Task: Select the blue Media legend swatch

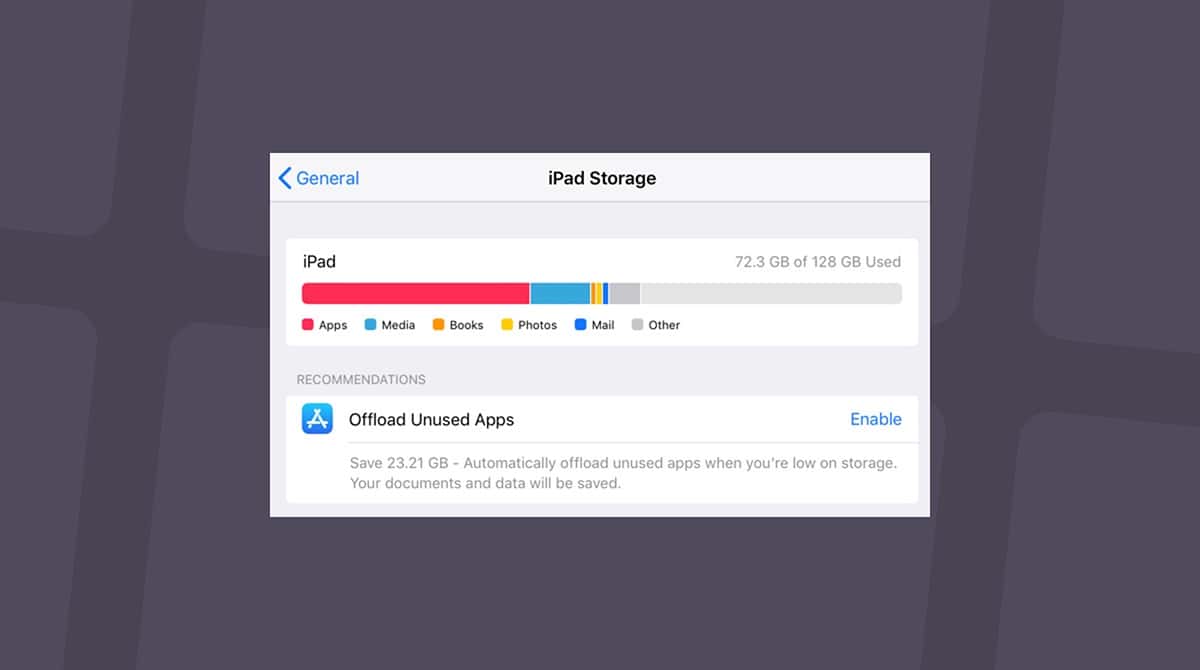Action: (x=370, y=325)
